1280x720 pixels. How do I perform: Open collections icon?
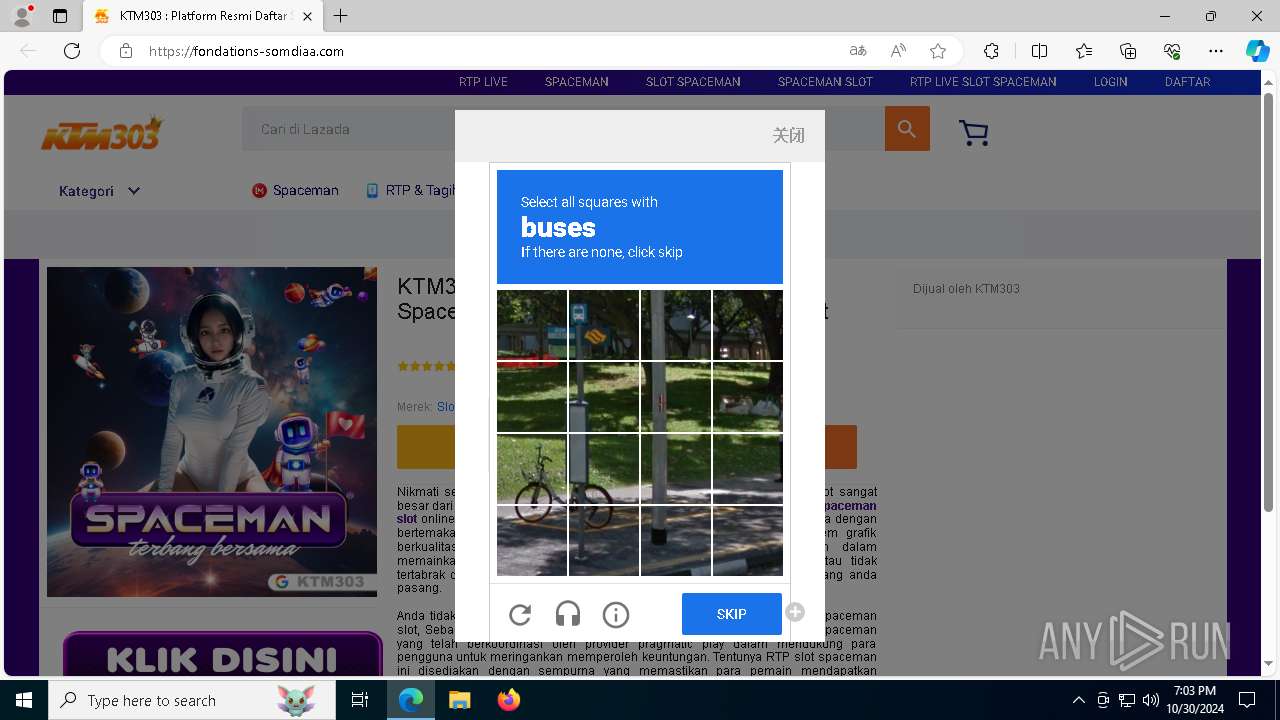point(1128,51)
